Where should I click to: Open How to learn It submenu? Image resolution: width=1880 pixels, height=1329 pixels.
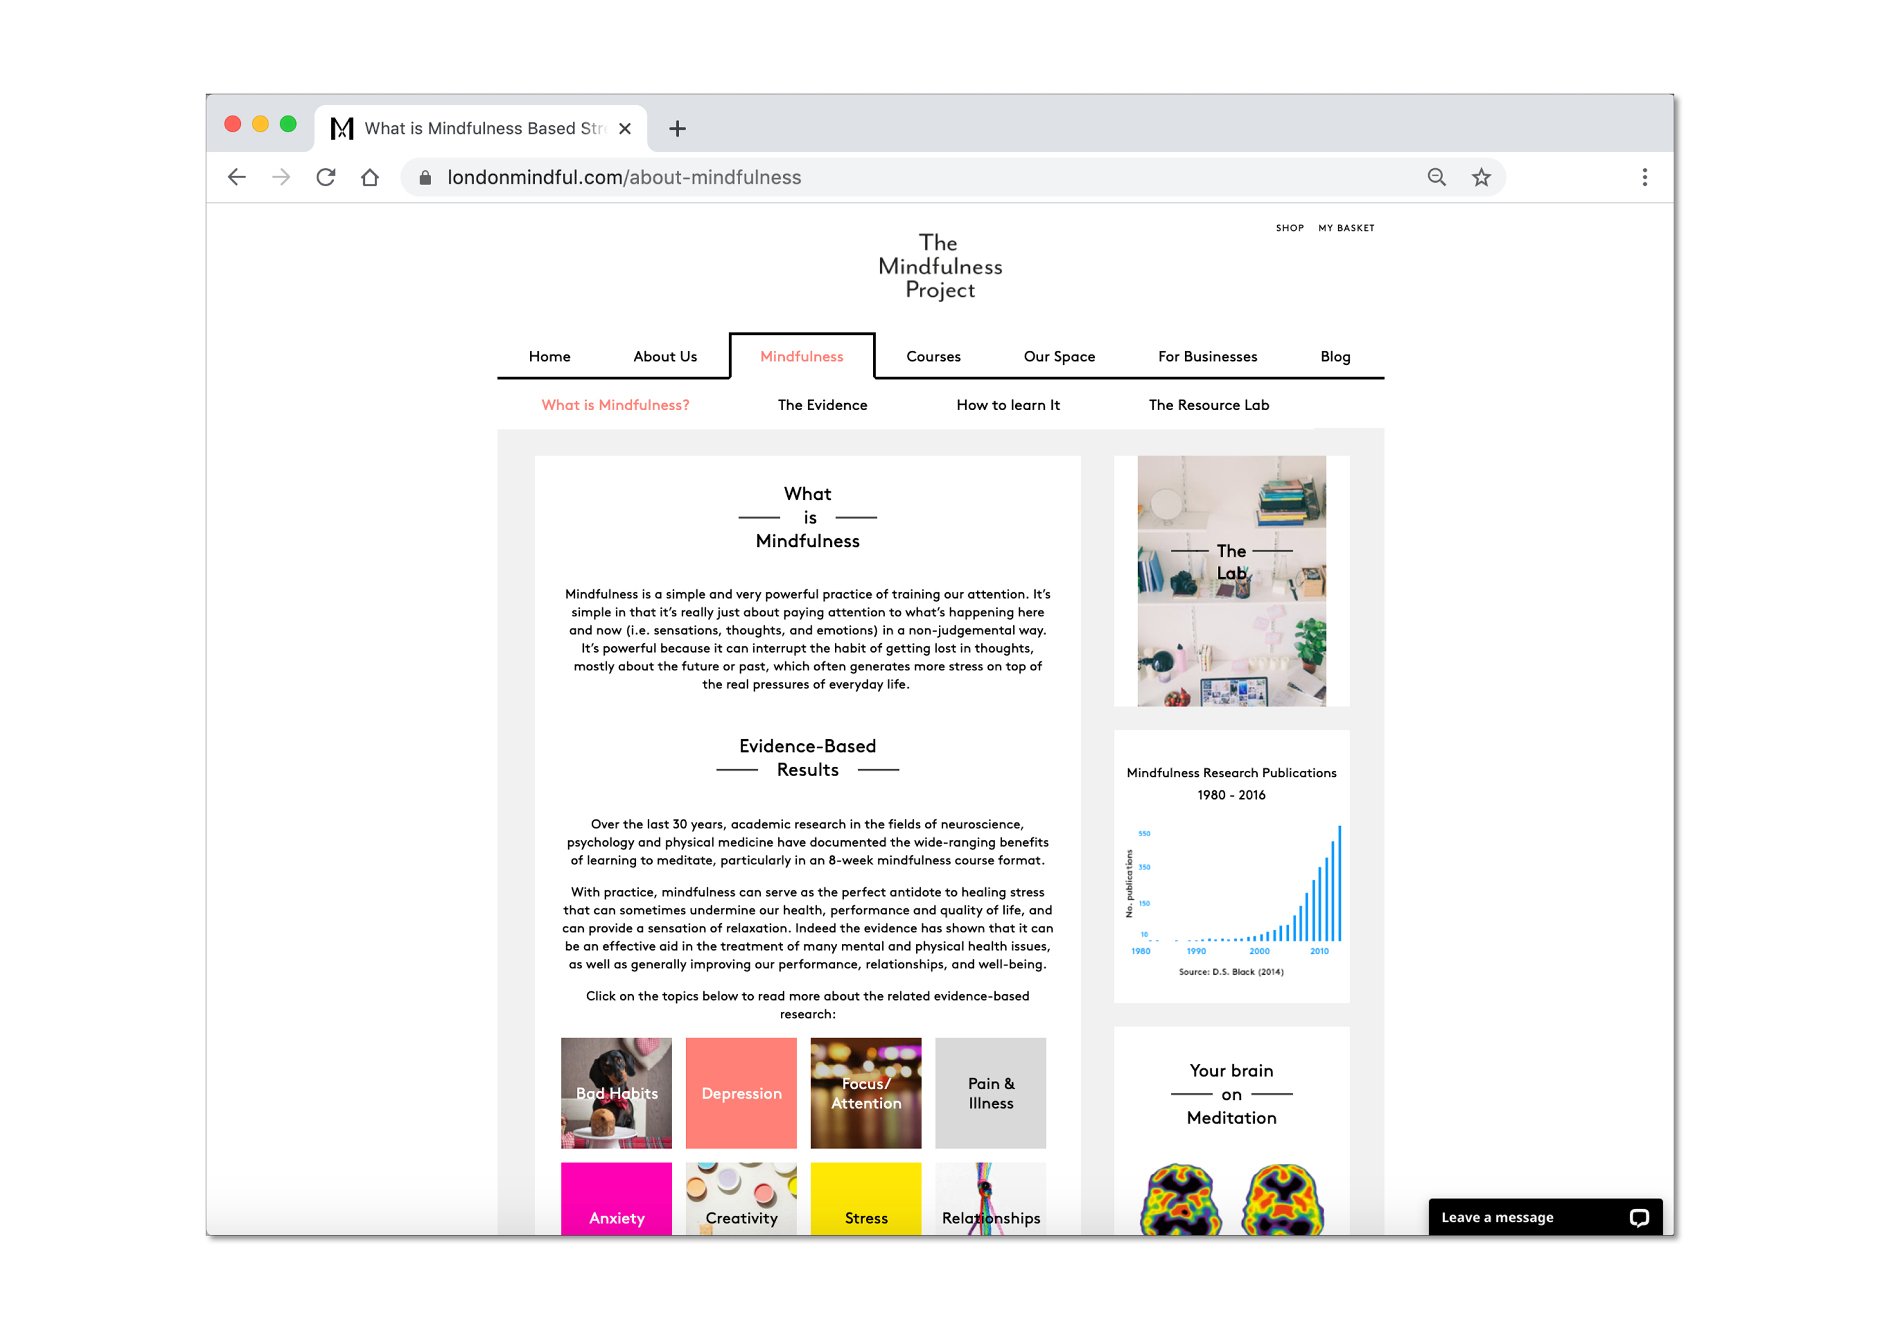1008,405
